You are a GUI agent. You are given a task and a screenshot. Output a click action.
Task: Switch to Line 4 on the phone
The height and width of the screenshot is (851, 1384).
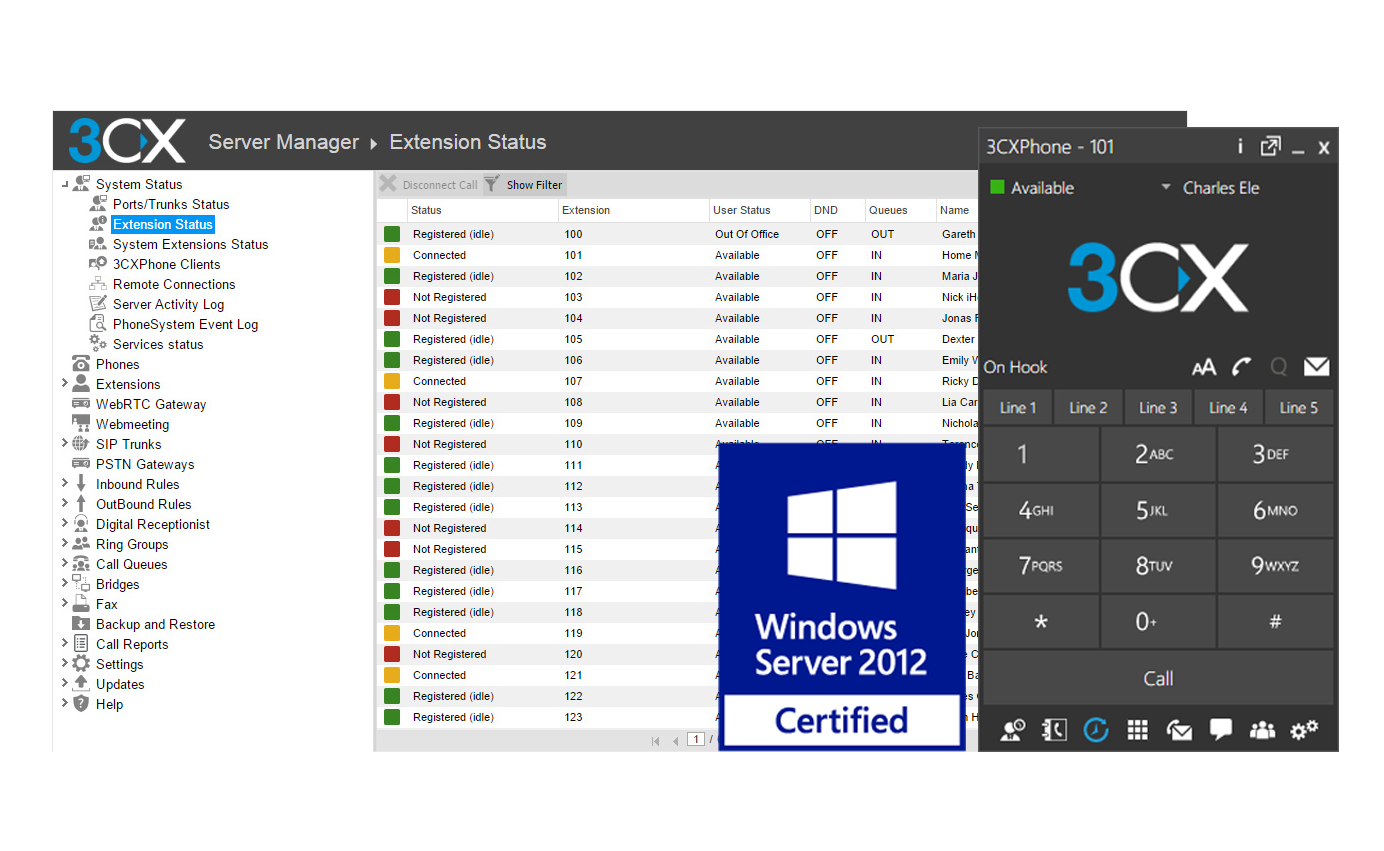click(x=1228, y=407)
